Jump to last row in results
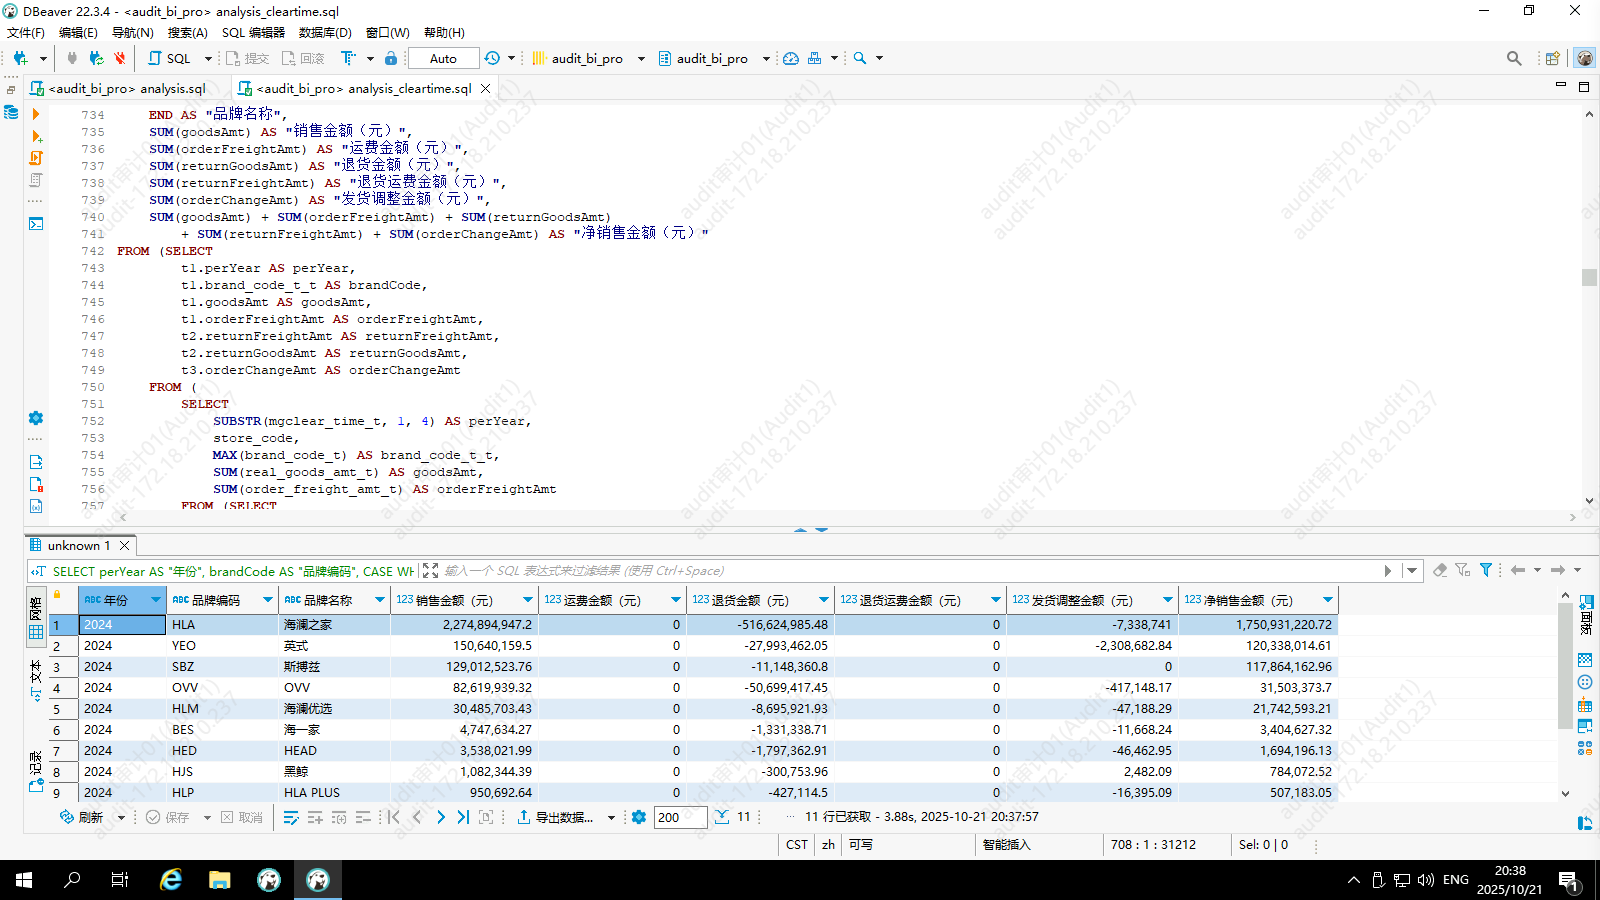The width and height of the screenshot is (1600, 900). click(x=463, y=817)
